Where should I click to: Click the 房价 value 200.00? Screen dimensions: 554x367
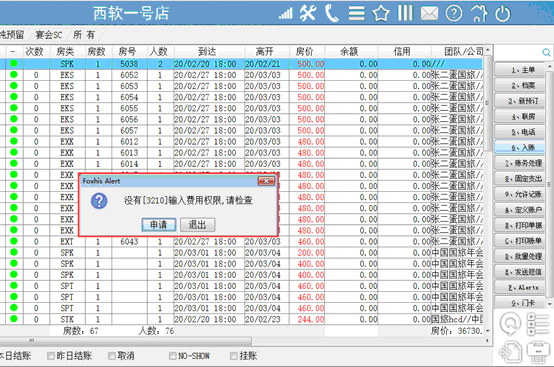[311, 253]
